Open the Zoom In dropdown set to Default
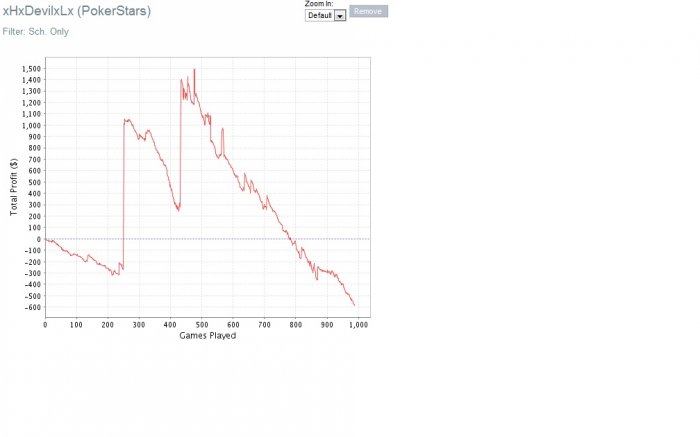The height and width of the screenshot is (437, 700). (x=325, y=15)
